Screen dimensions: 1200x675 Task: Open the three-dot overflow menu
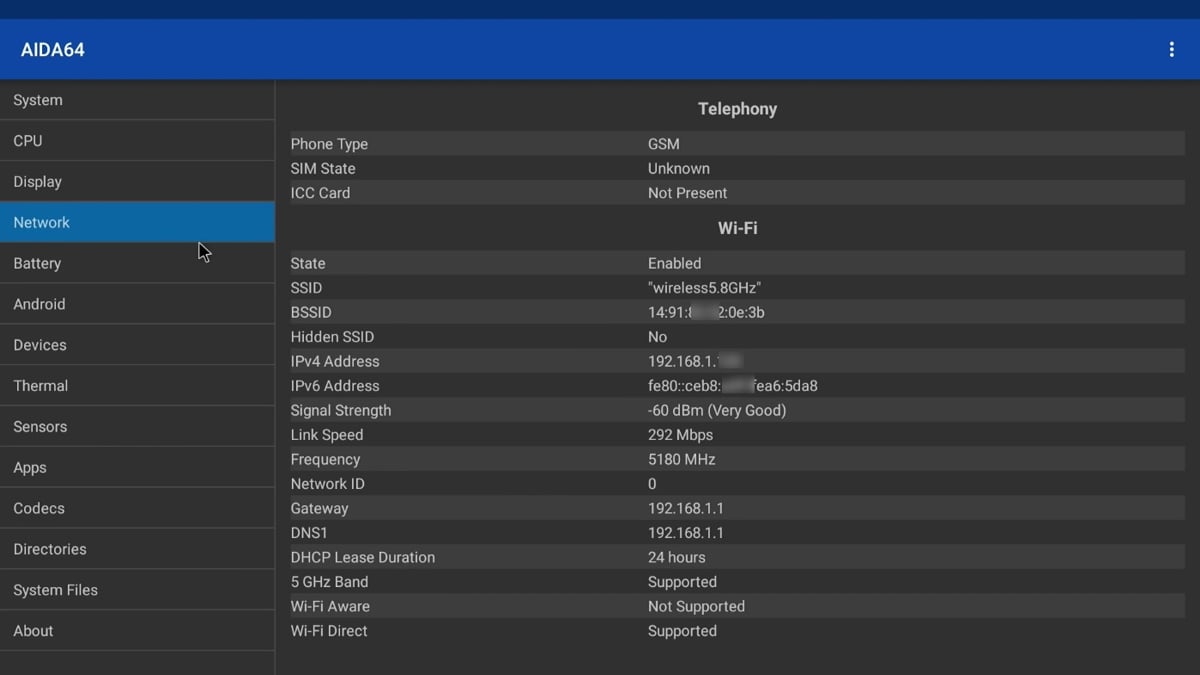pyautogui.click(x=1171, y=50)
